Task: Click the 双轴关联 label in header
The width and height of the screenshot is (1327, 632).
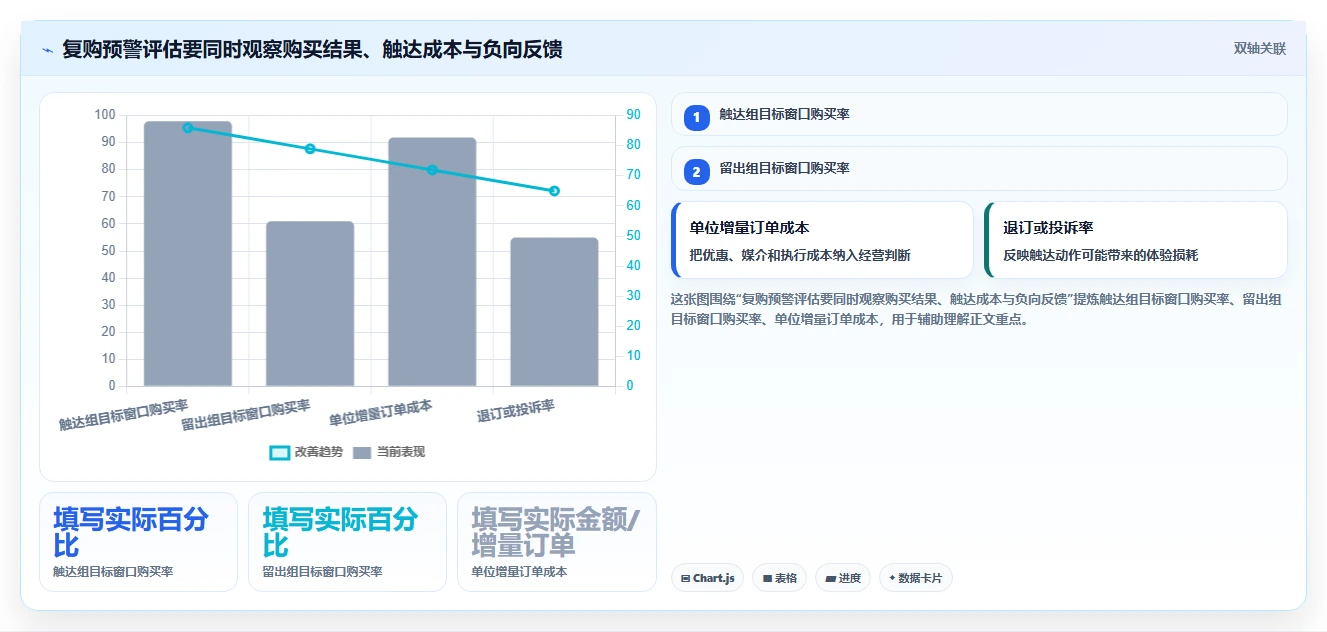Action: [1259, 49]
